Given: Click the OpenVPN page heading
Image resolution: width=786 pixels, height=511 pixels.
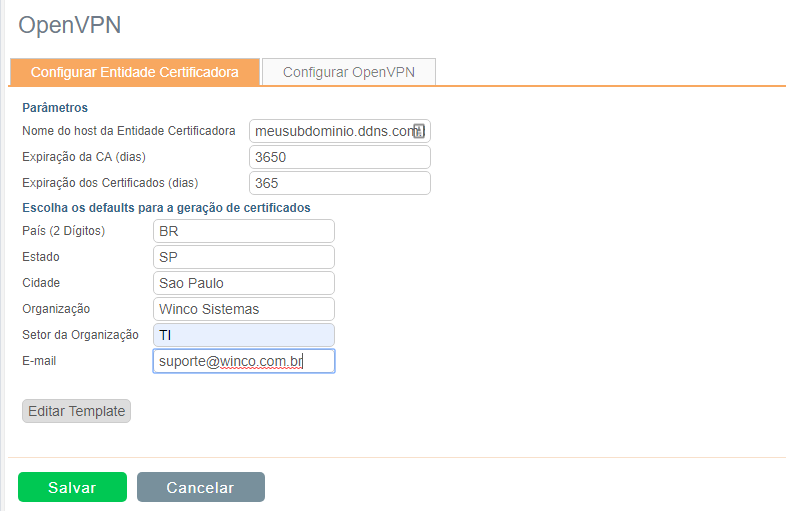Looking at the screenshot, I should click(70, 25).
